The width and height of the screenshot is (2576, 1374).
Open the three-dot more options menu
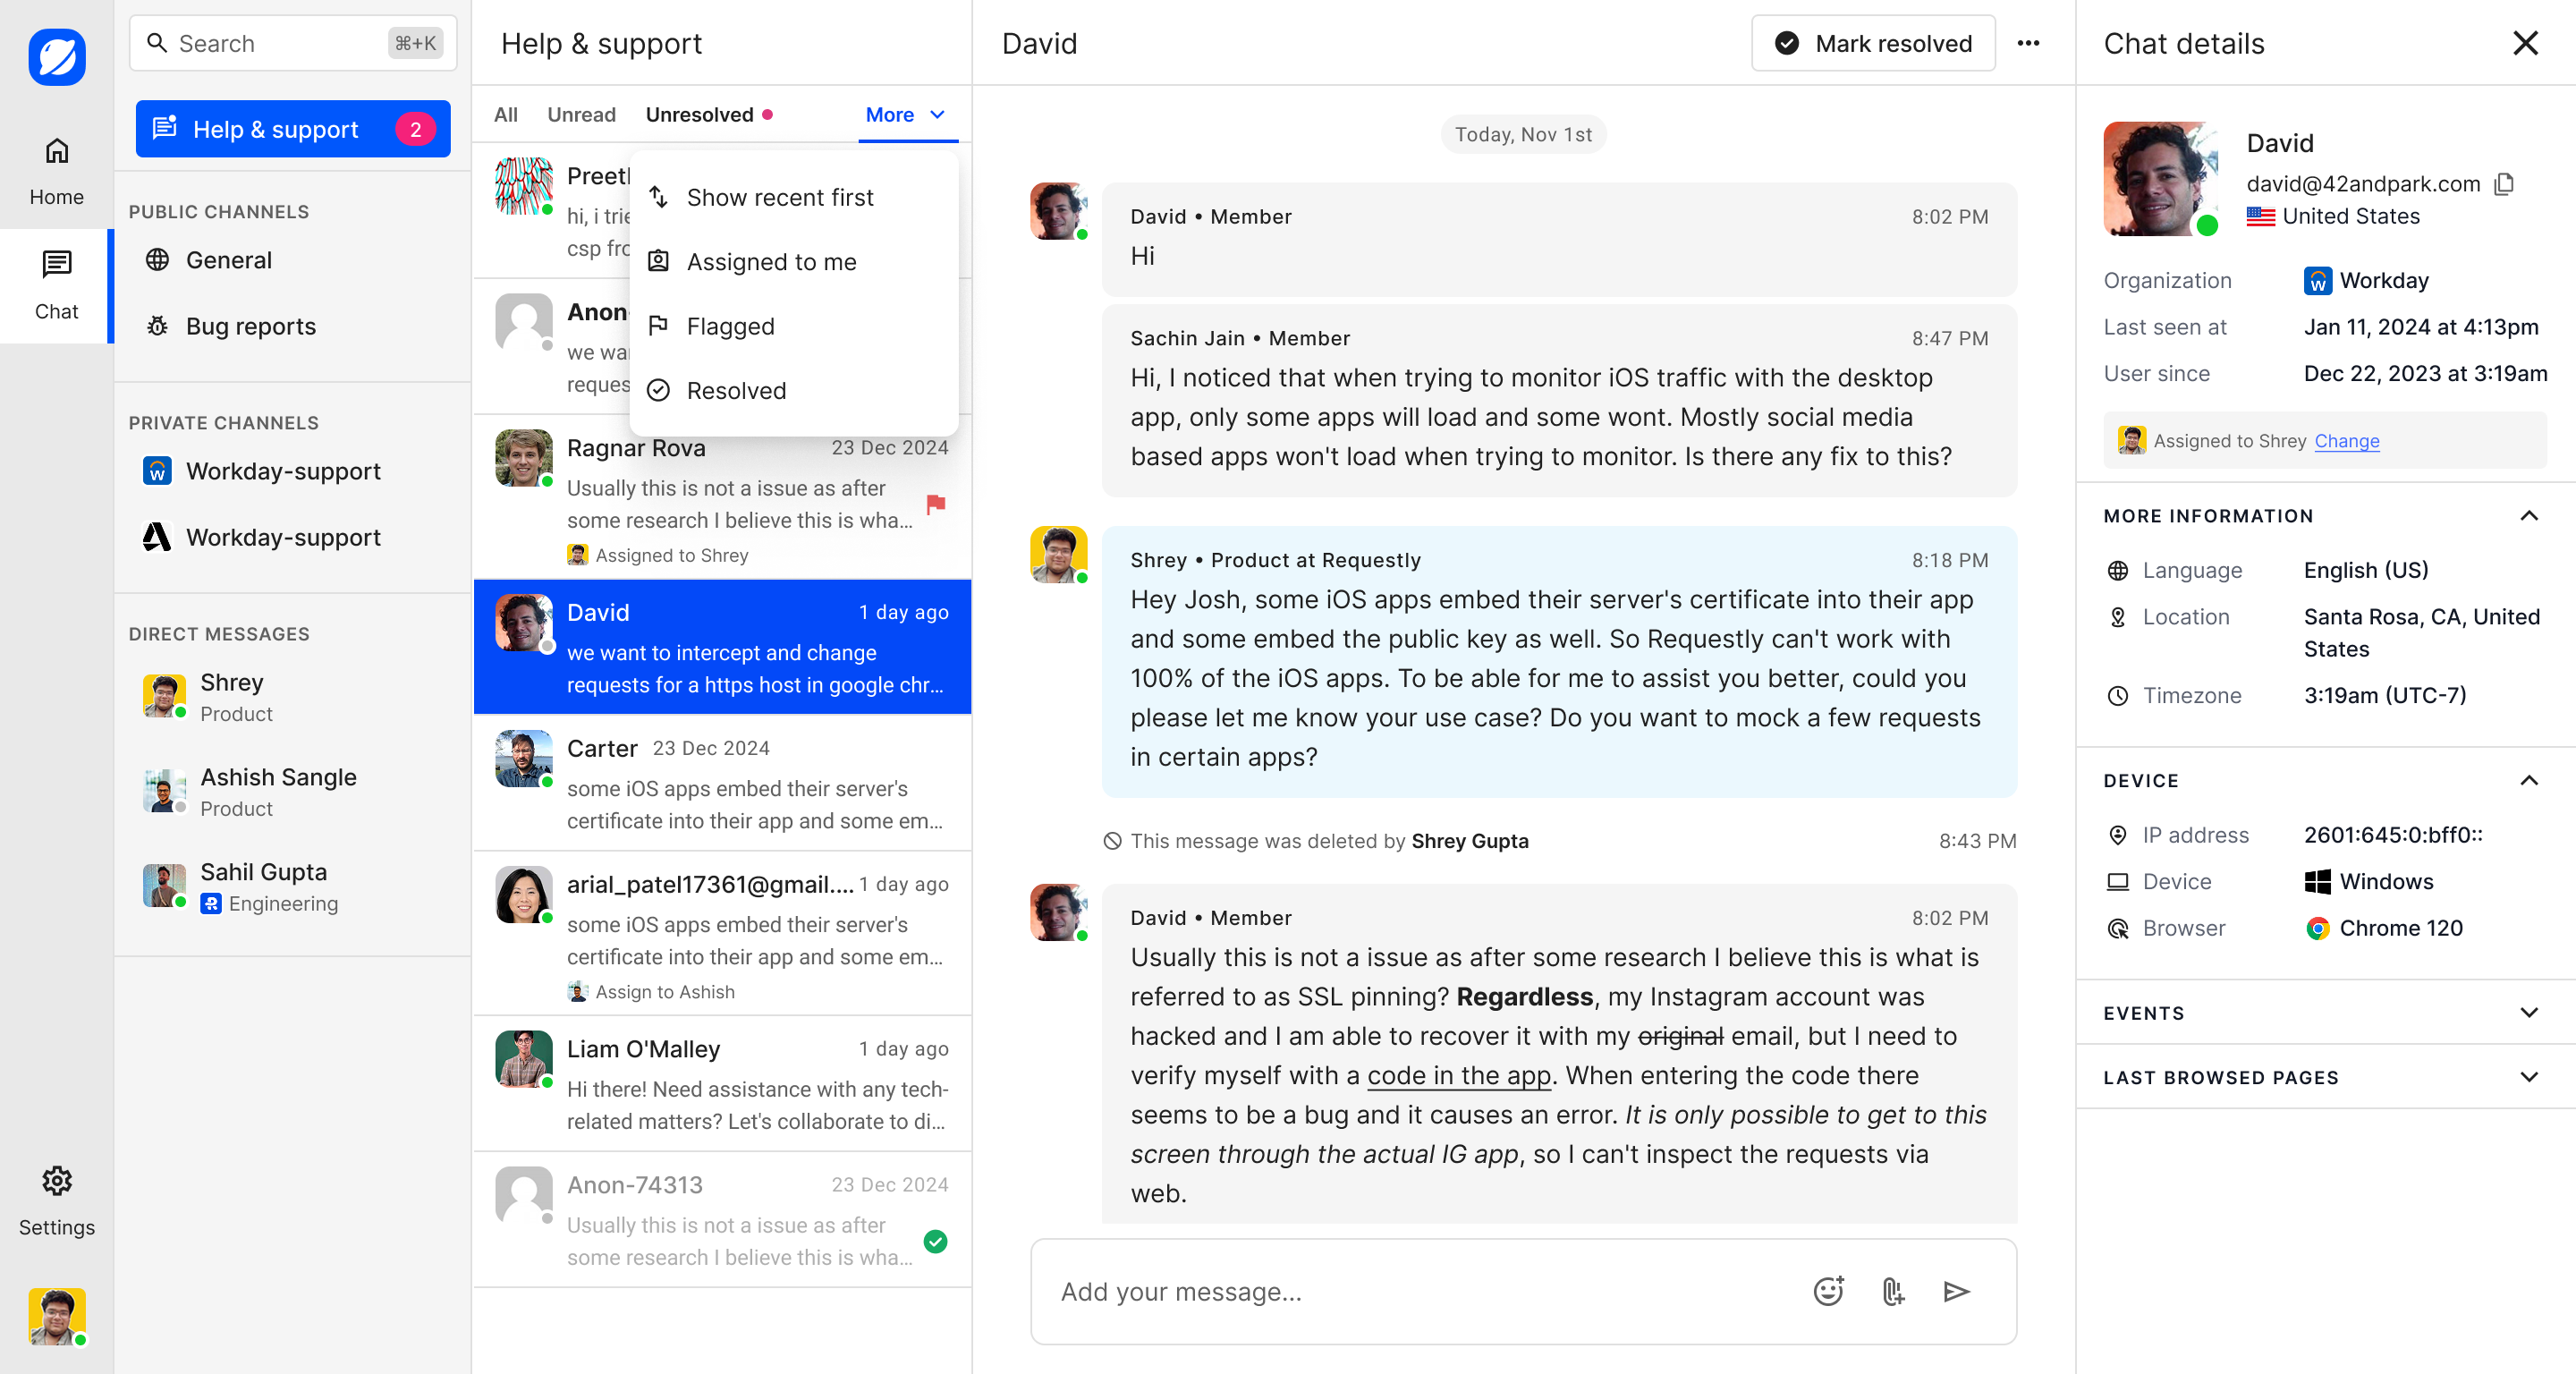click(2028, 43)
